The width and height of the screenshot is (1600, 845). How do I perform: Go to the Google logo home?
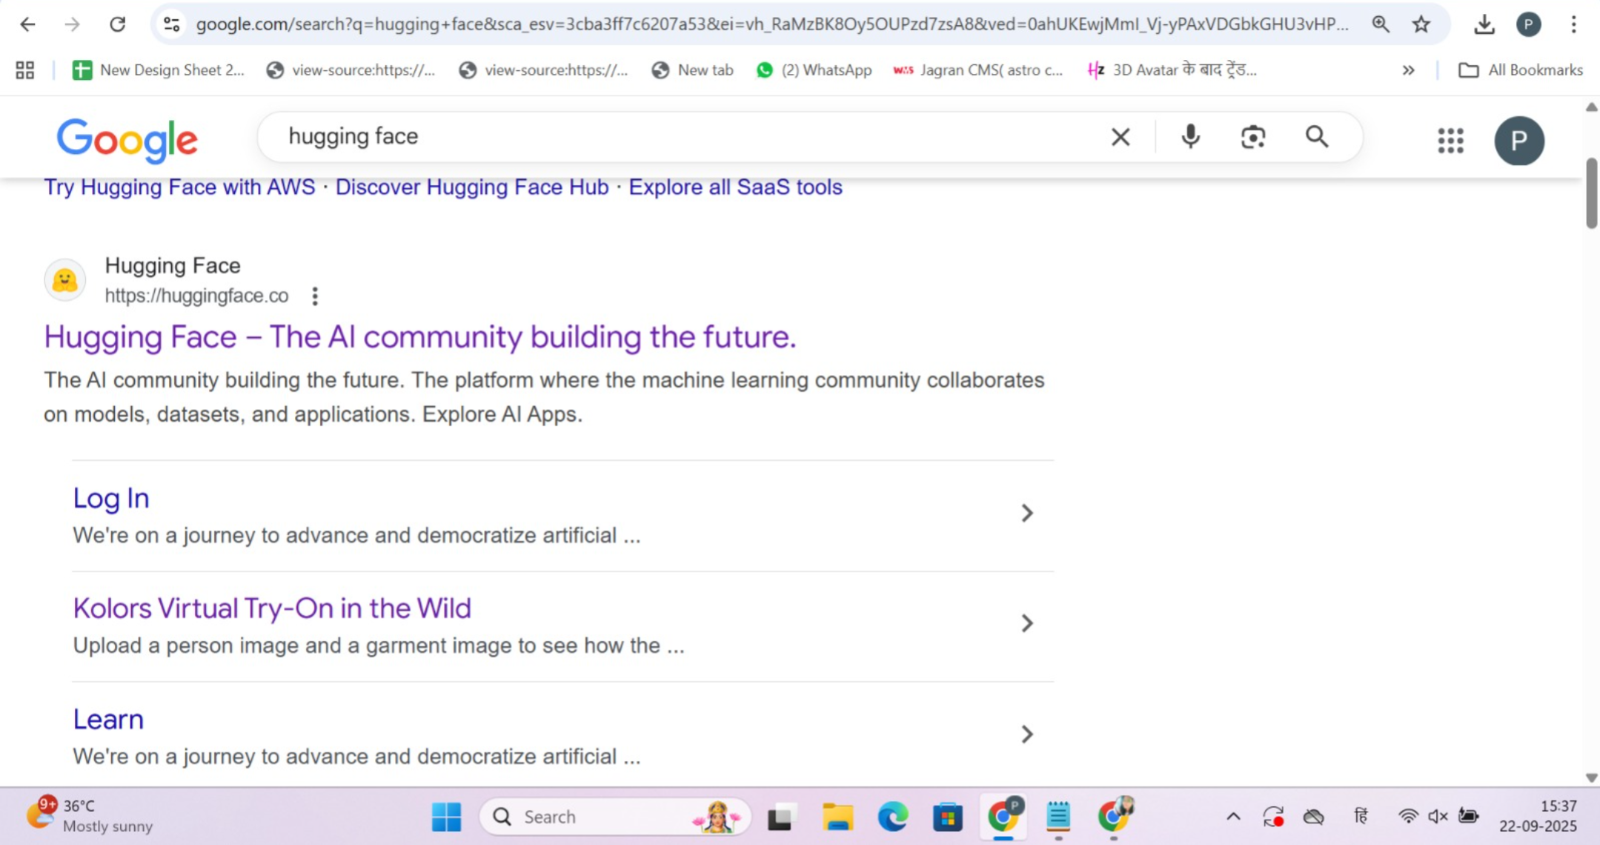point(127,140)
